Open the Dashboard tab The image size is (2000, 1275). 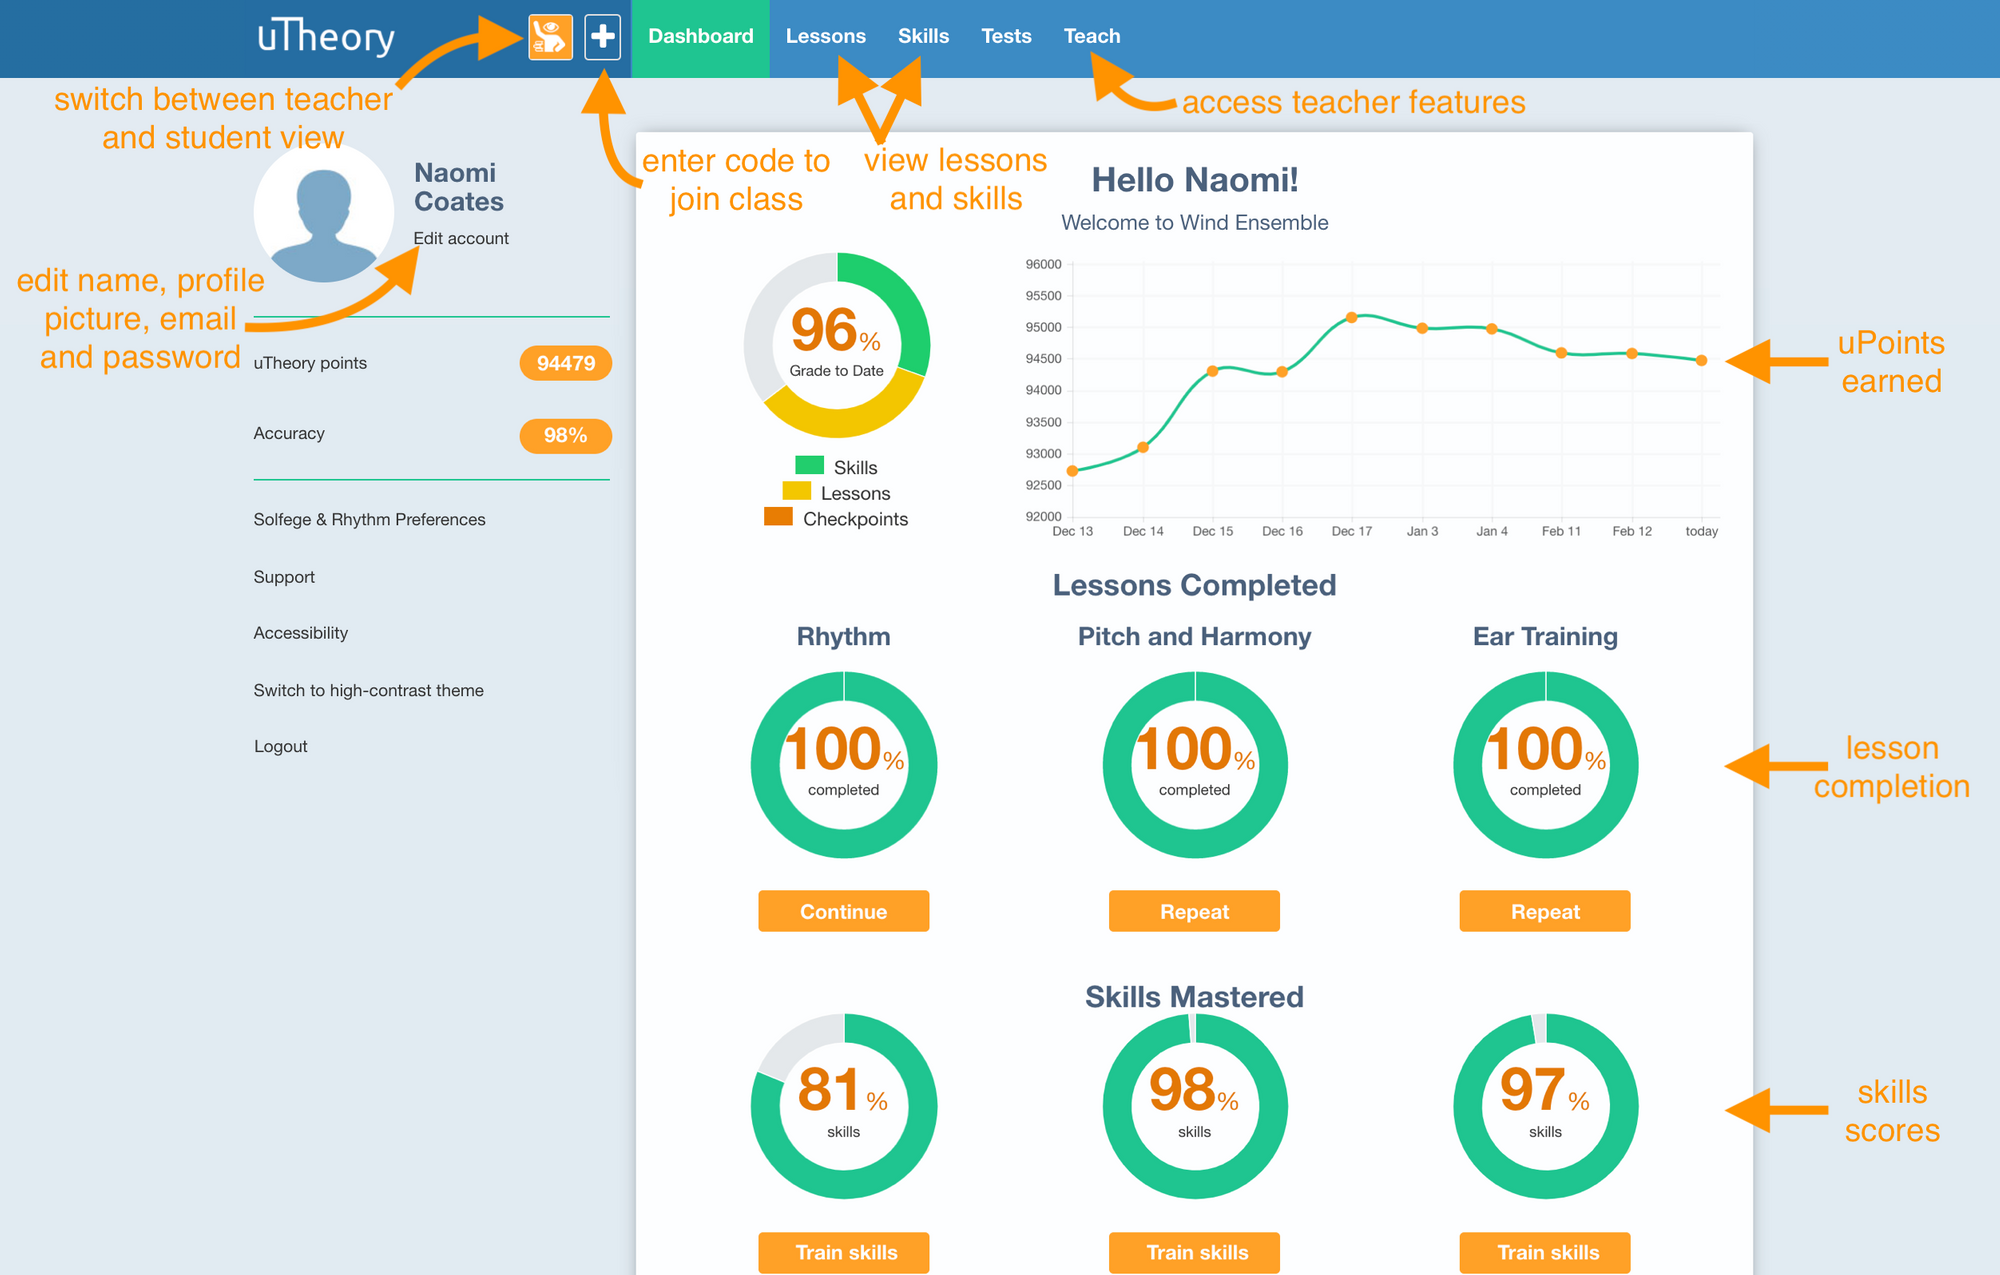700,37
